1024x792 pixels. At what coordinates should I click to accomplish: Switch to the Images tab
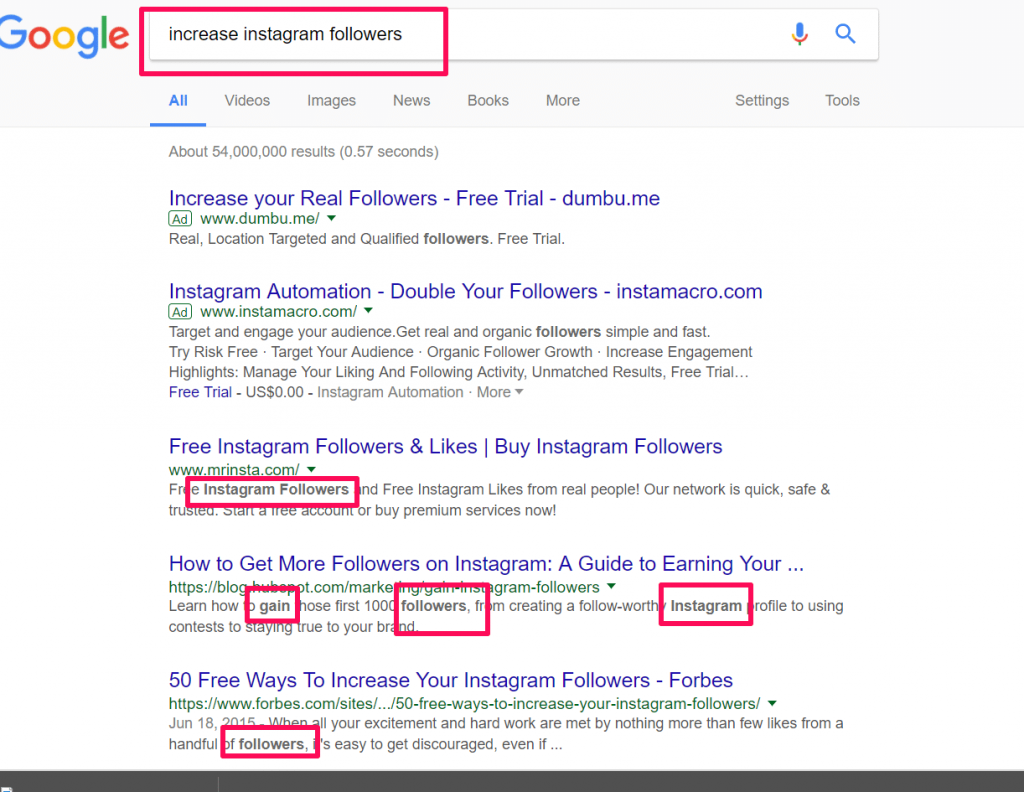pyautogui.click(x=331, y=101)
